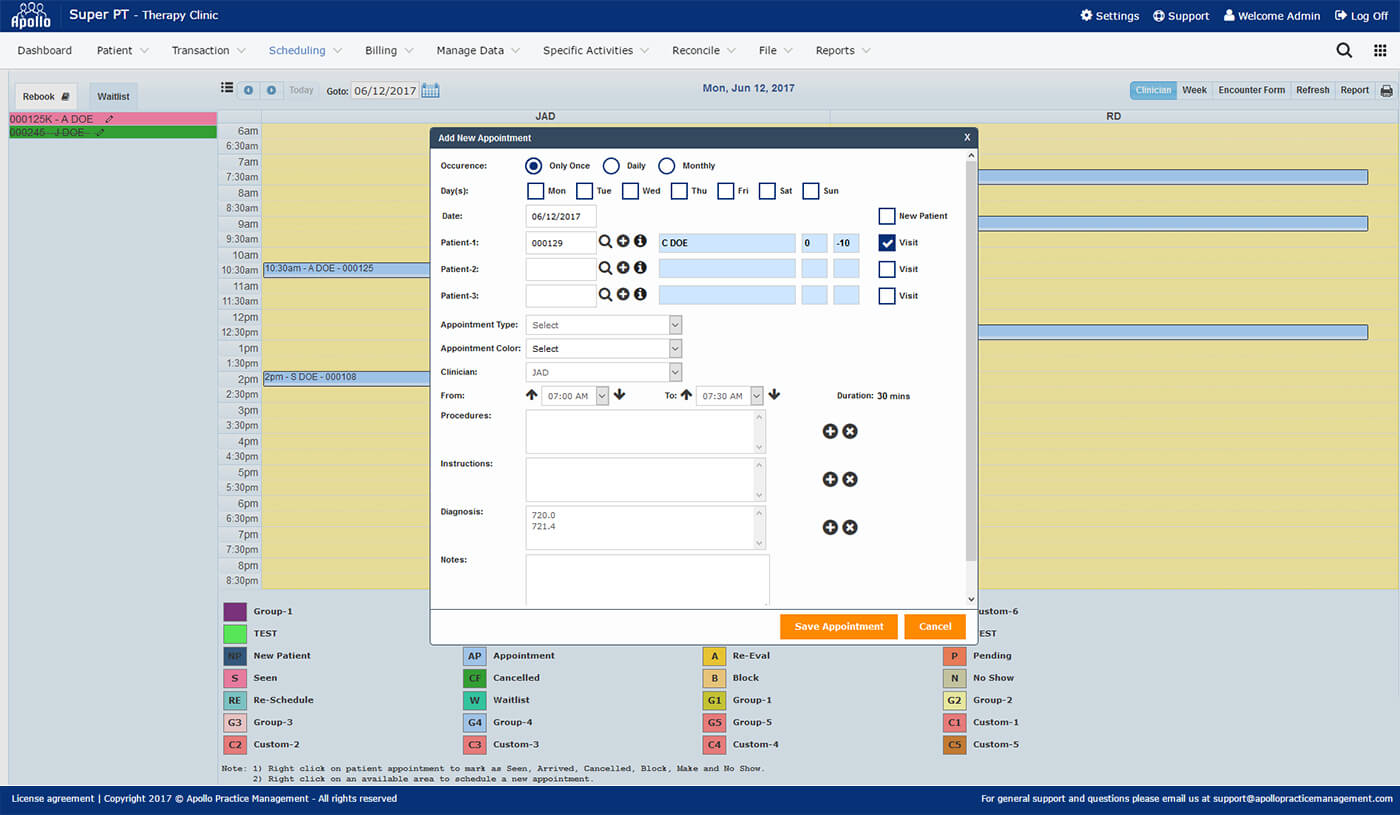
Task: Open the search icon in the top navigation
Action: pyautogui.click(x=1344, y=49)
